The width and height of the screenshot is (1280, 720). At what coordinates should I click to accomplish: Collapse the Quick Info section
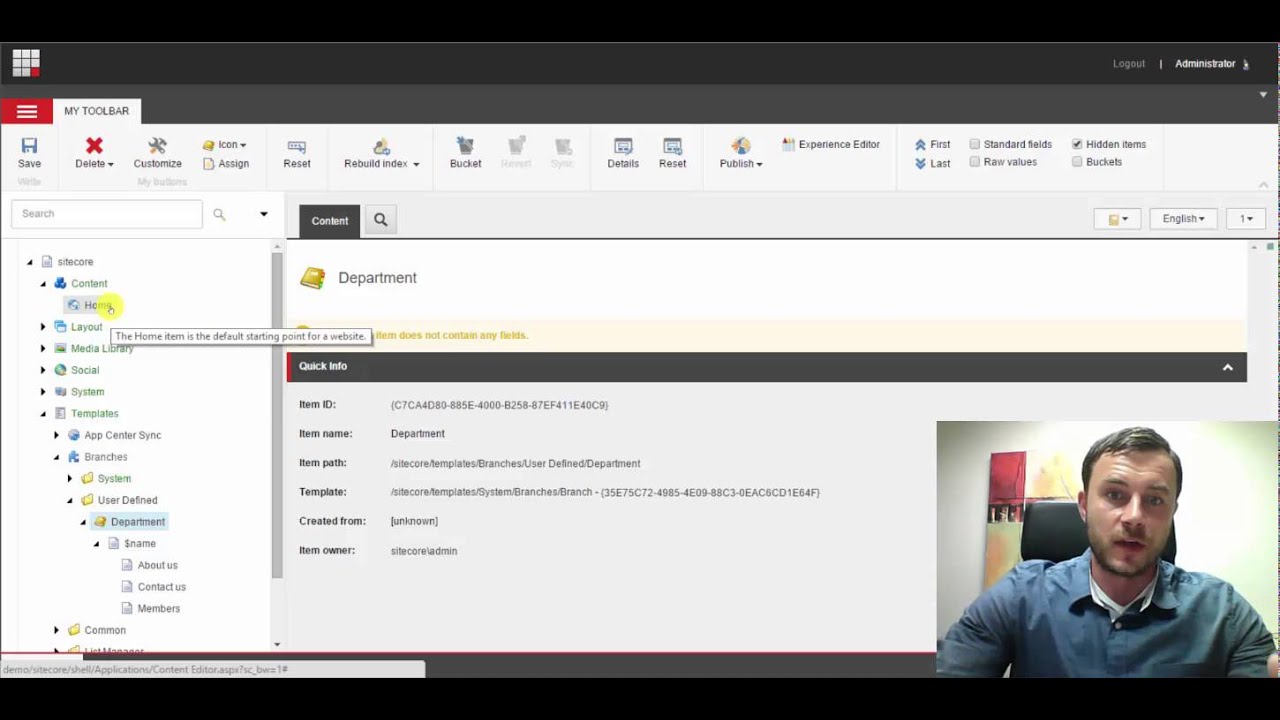(x=1227, y=367)
